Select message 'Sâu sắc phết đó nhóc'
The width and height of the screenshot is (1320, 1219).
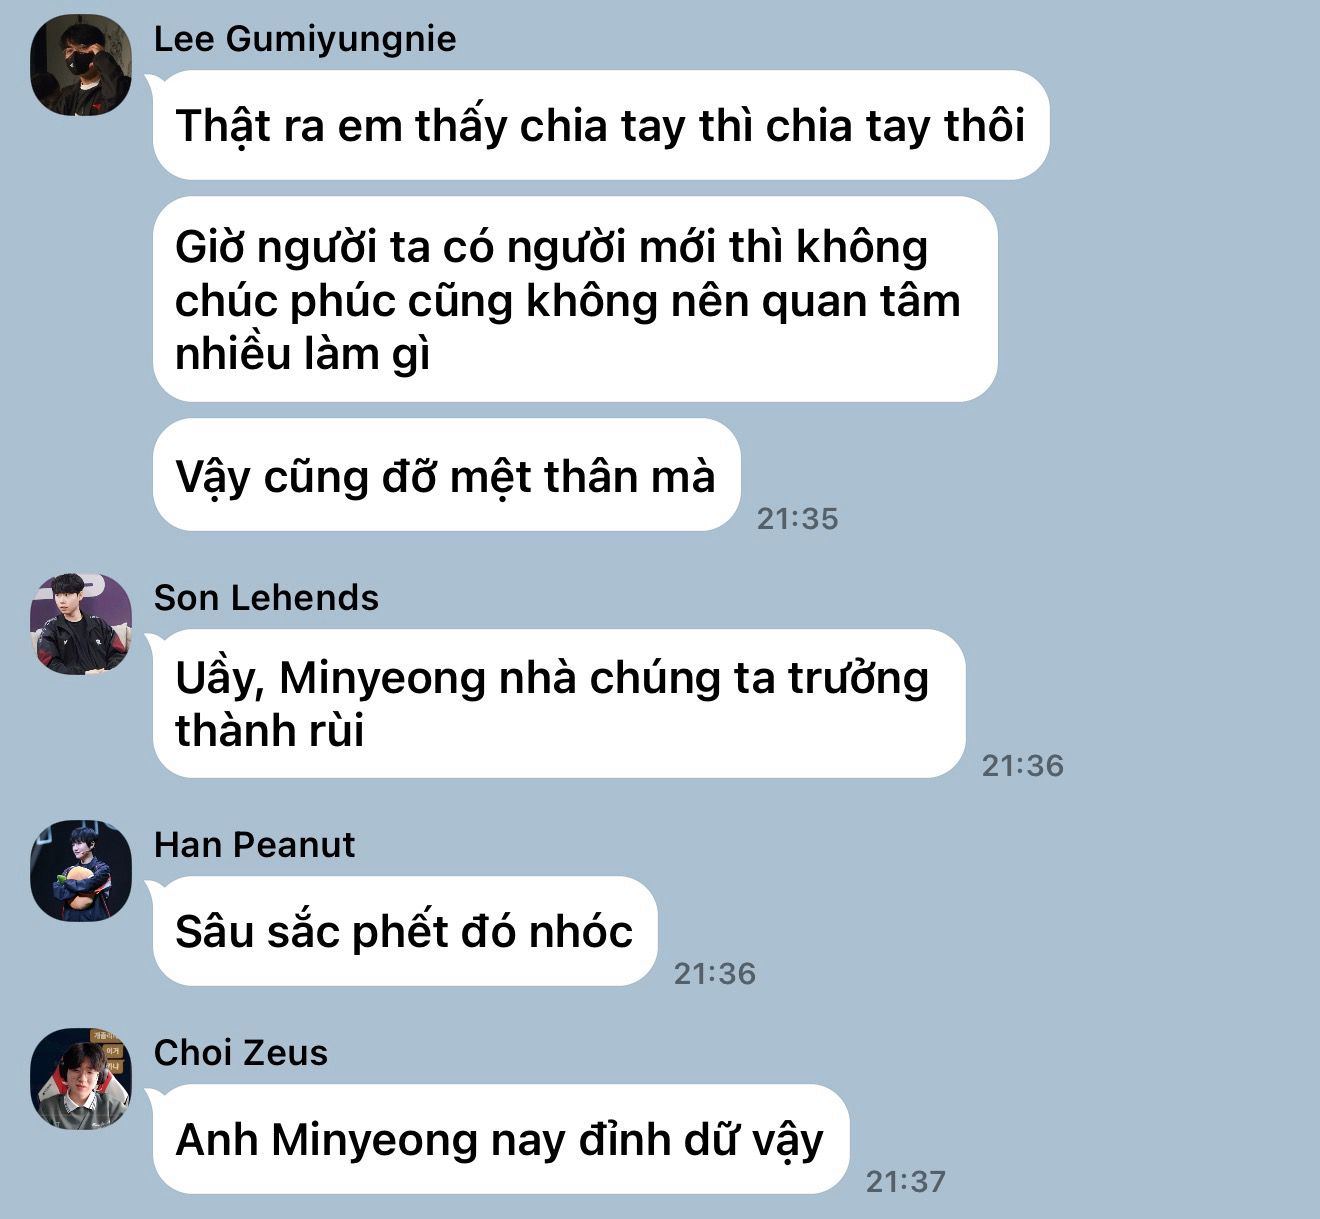405,931
